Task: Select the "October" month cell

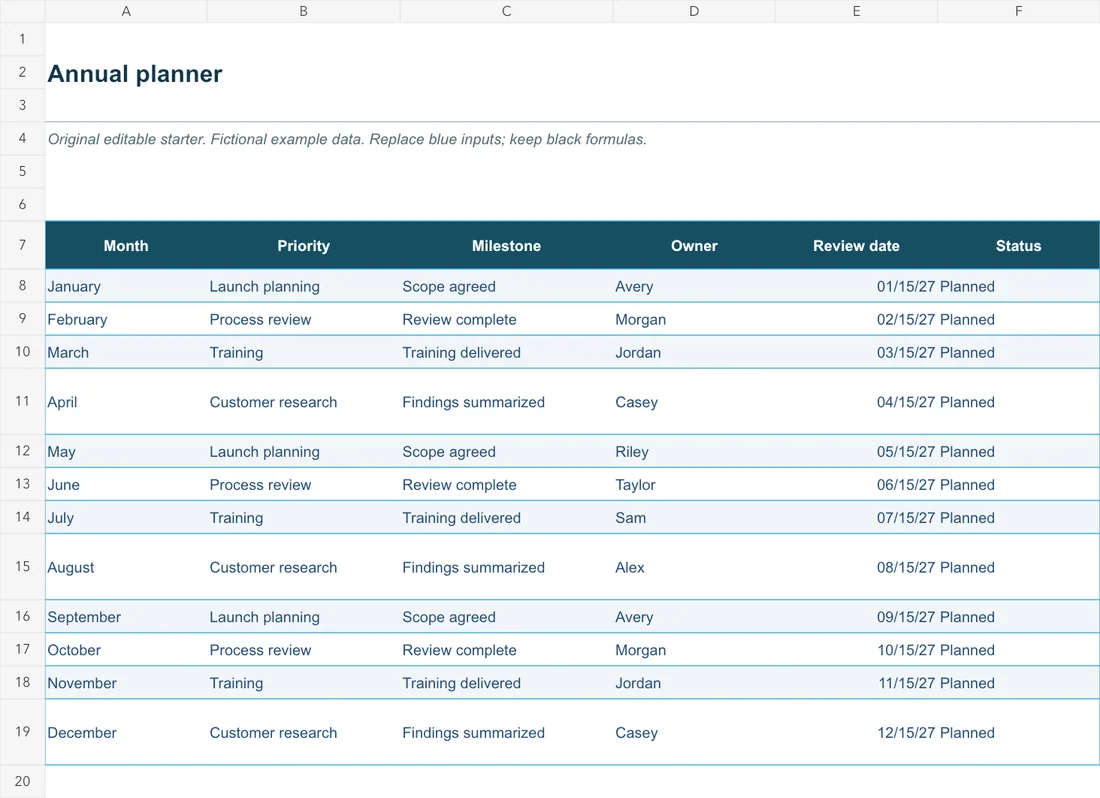Action: click(x=126, y=650)
